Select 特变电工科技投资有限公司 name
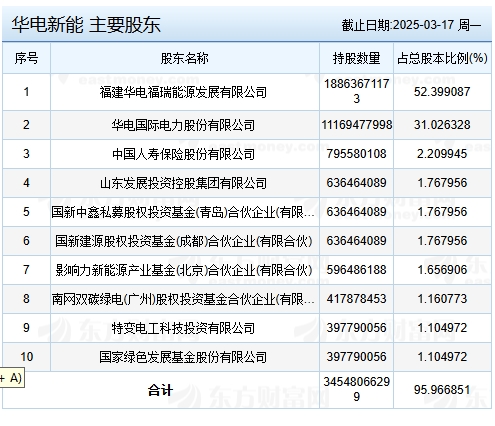The image size is (495, 426). point(183,328)
